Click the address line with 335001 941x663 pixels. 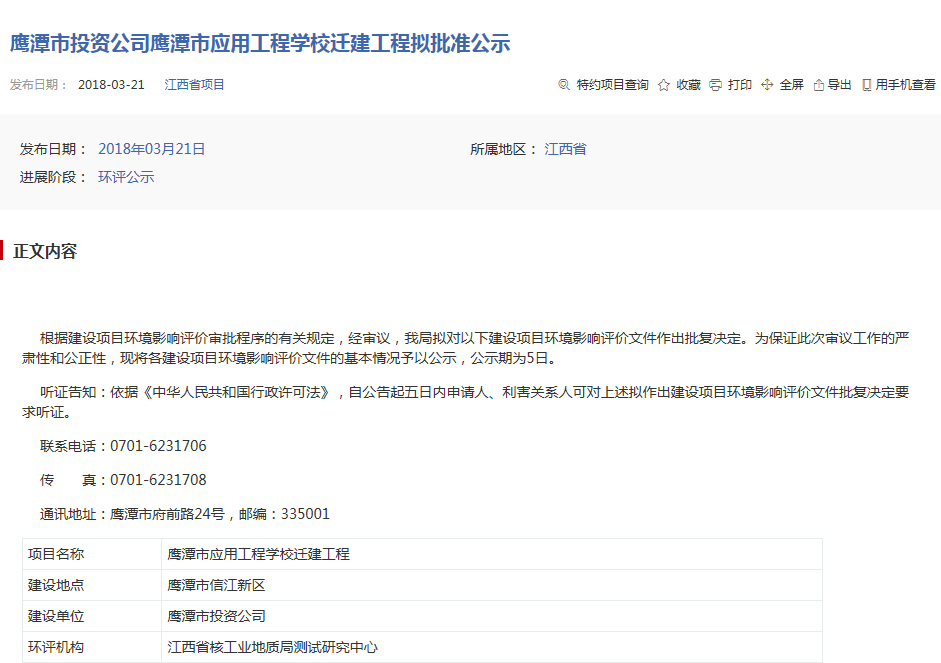point(185,514)
